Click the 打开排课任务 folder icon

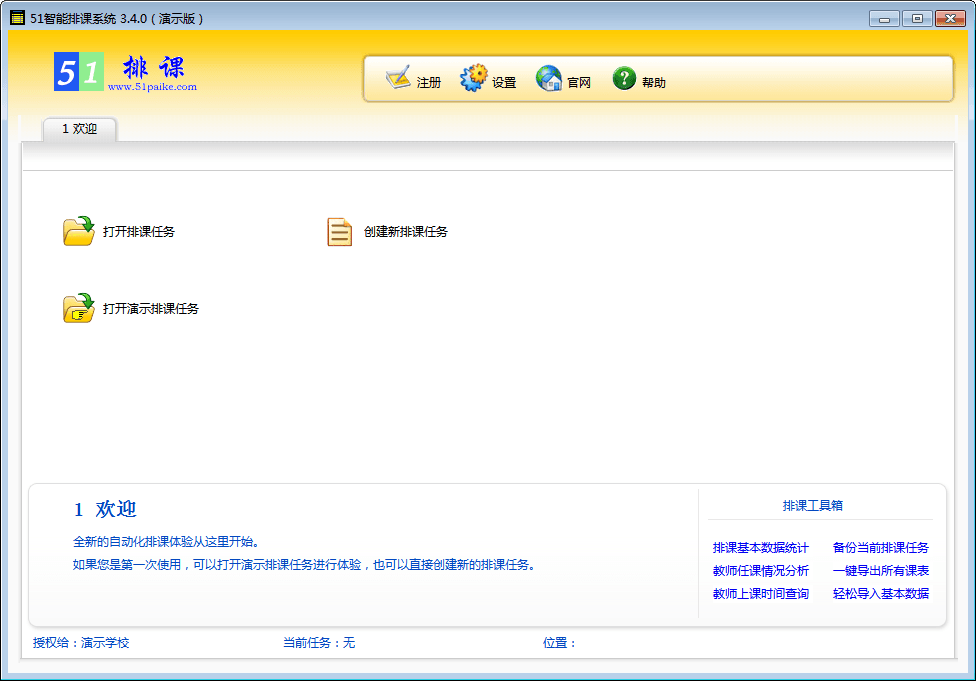(78, 231)
